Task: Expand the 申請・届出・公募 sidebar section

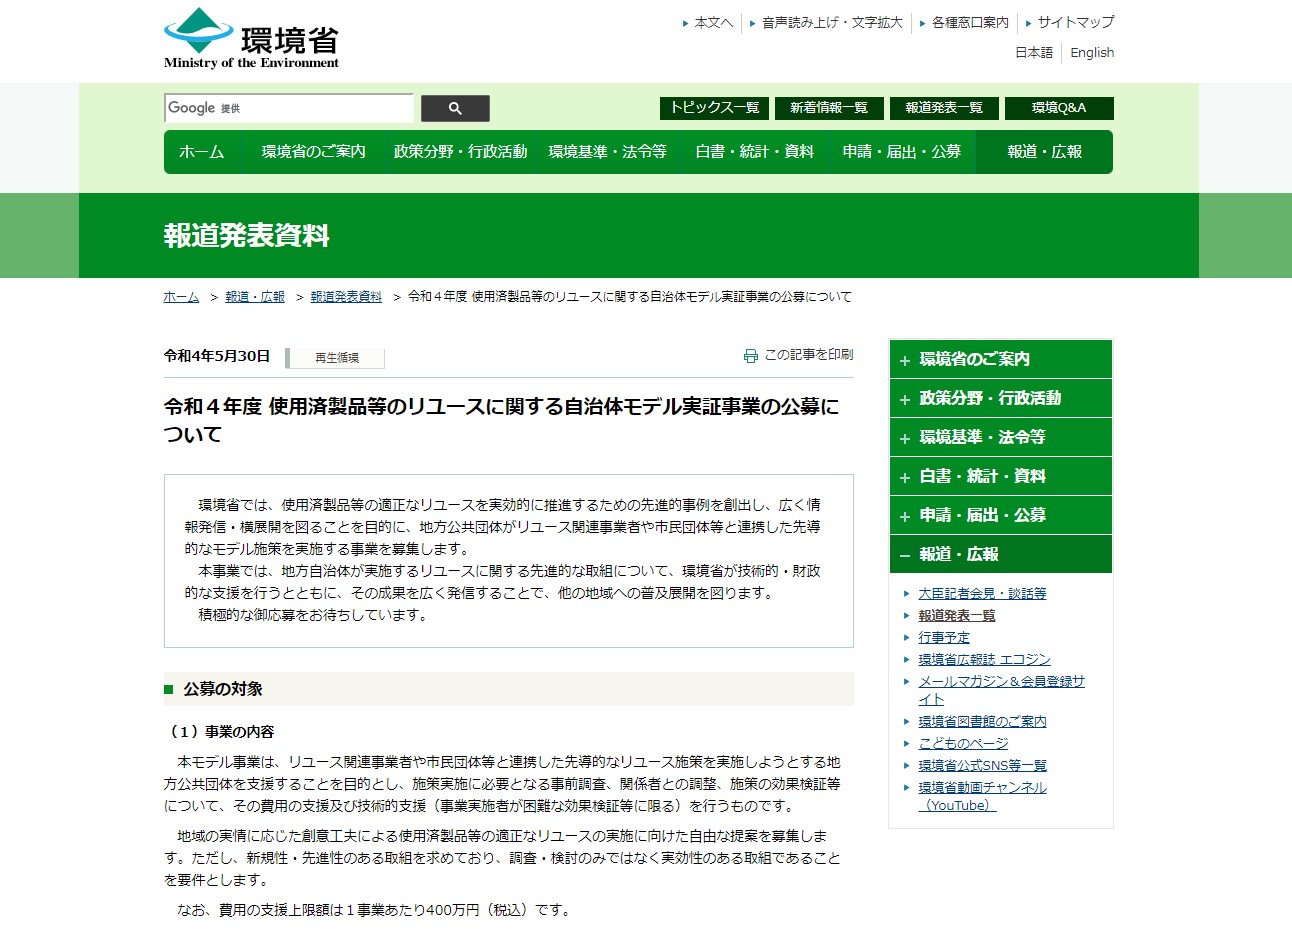Action: 904,516
